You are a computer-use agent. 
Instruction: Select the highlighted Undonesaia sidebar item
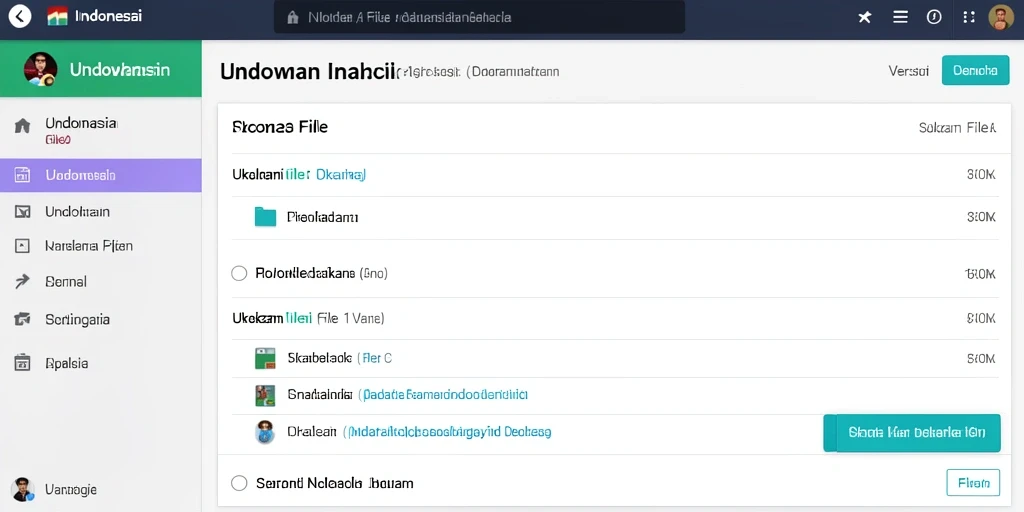(101, 175)
